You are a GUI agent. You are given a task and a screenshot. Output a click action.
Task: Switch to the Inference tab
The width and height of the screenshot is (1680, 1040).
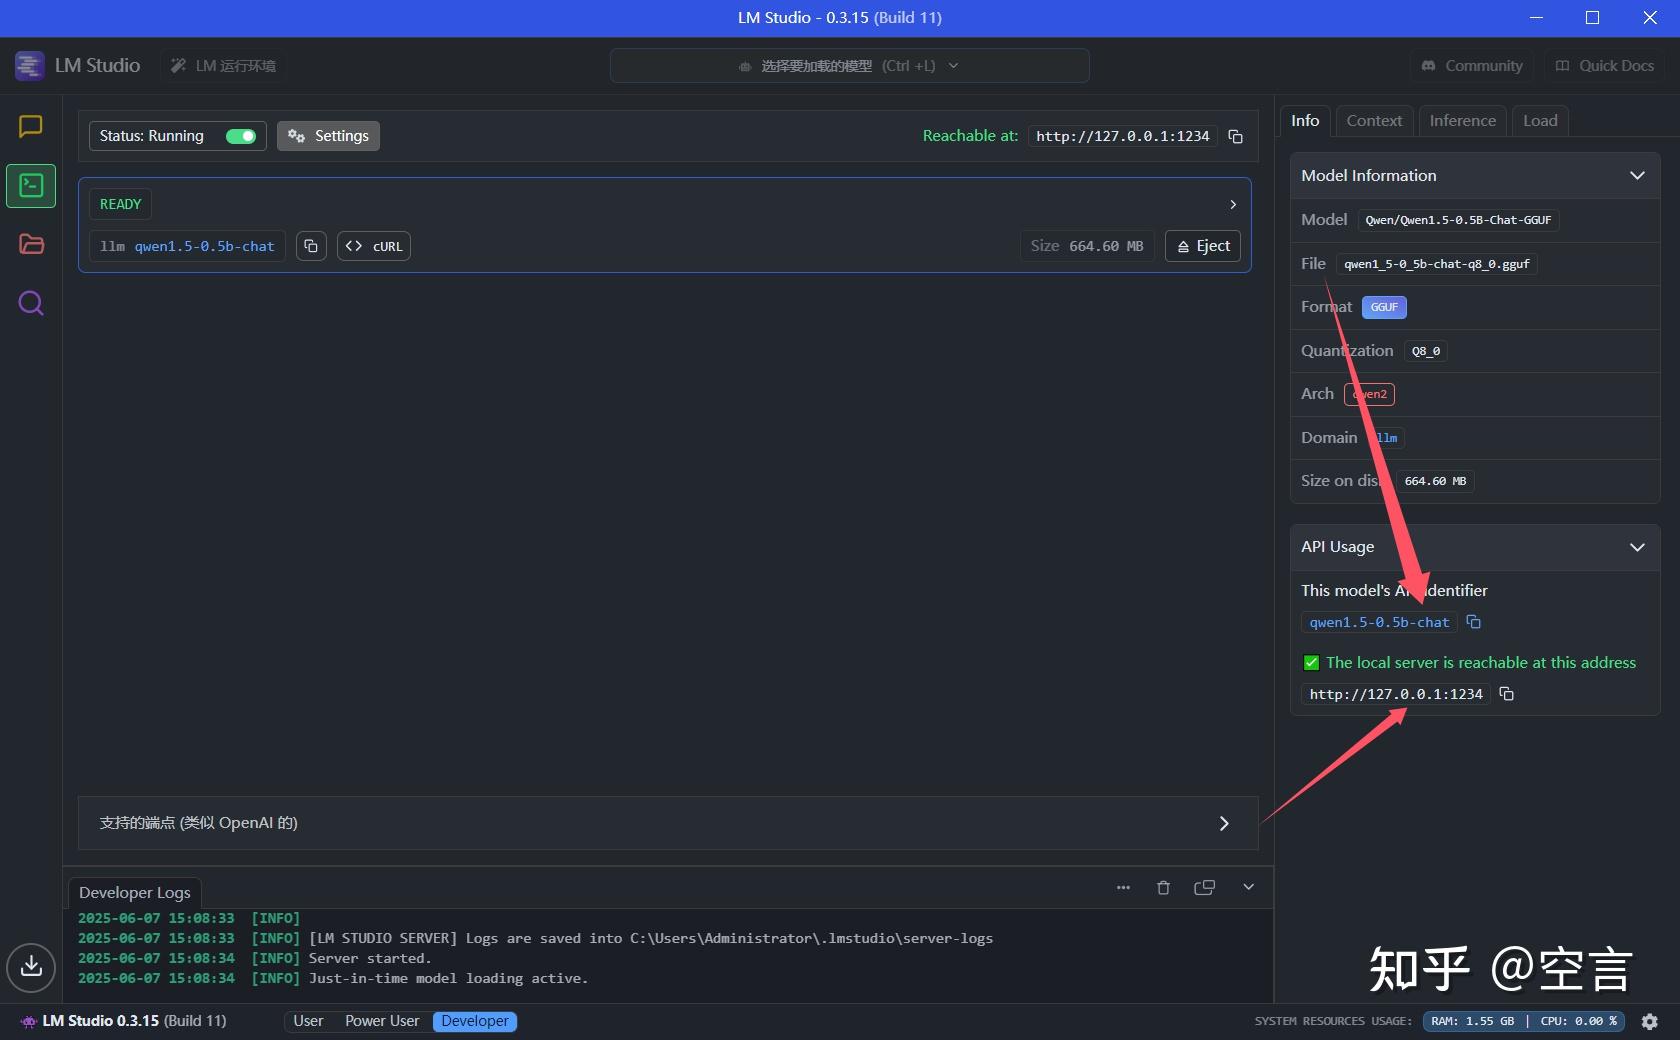[x=1461, y=120]
